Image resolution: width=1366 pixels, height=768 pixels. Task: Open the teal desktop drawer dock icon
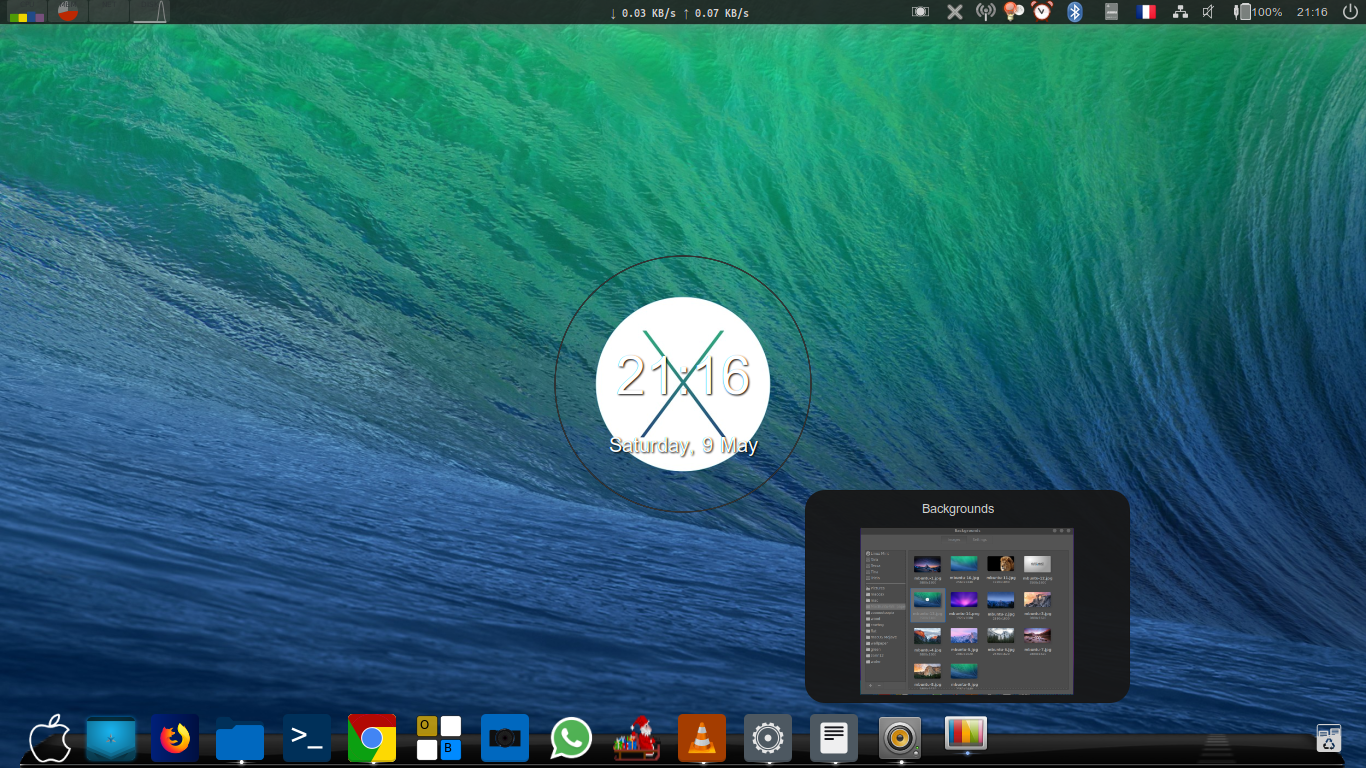[111, 739]
